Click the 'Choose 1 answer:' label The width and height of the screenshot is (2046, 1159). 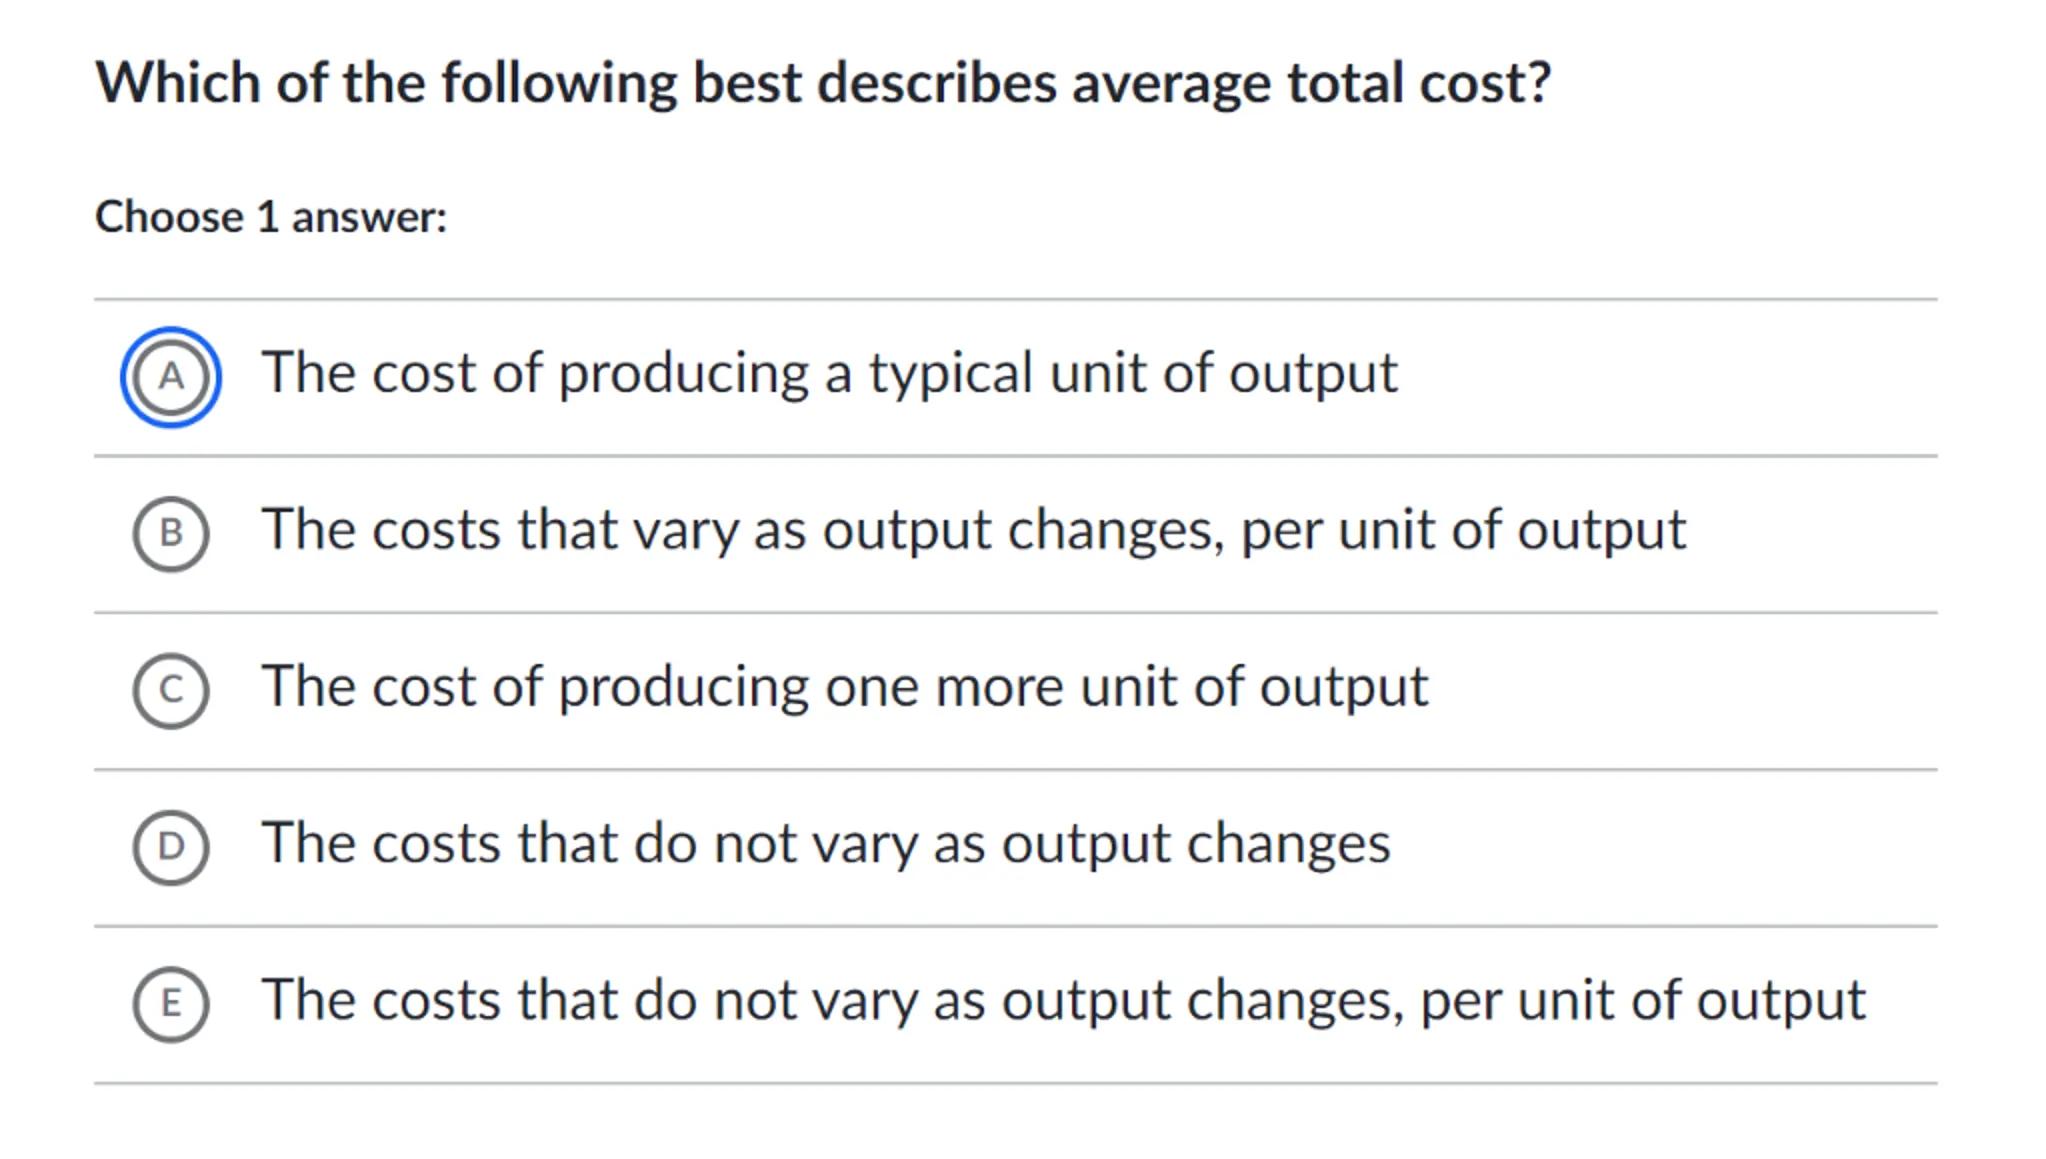(x=271, y=217)
